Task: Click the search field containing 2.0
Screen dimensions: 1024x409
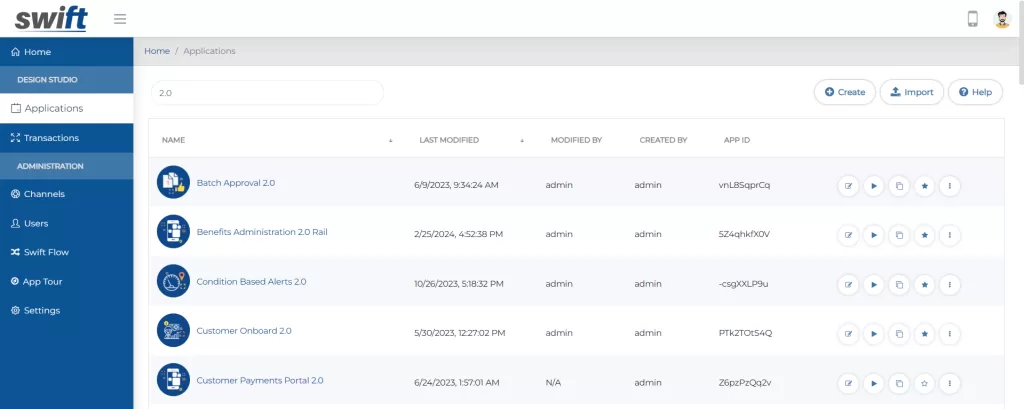Action: [x=267, y=93]
